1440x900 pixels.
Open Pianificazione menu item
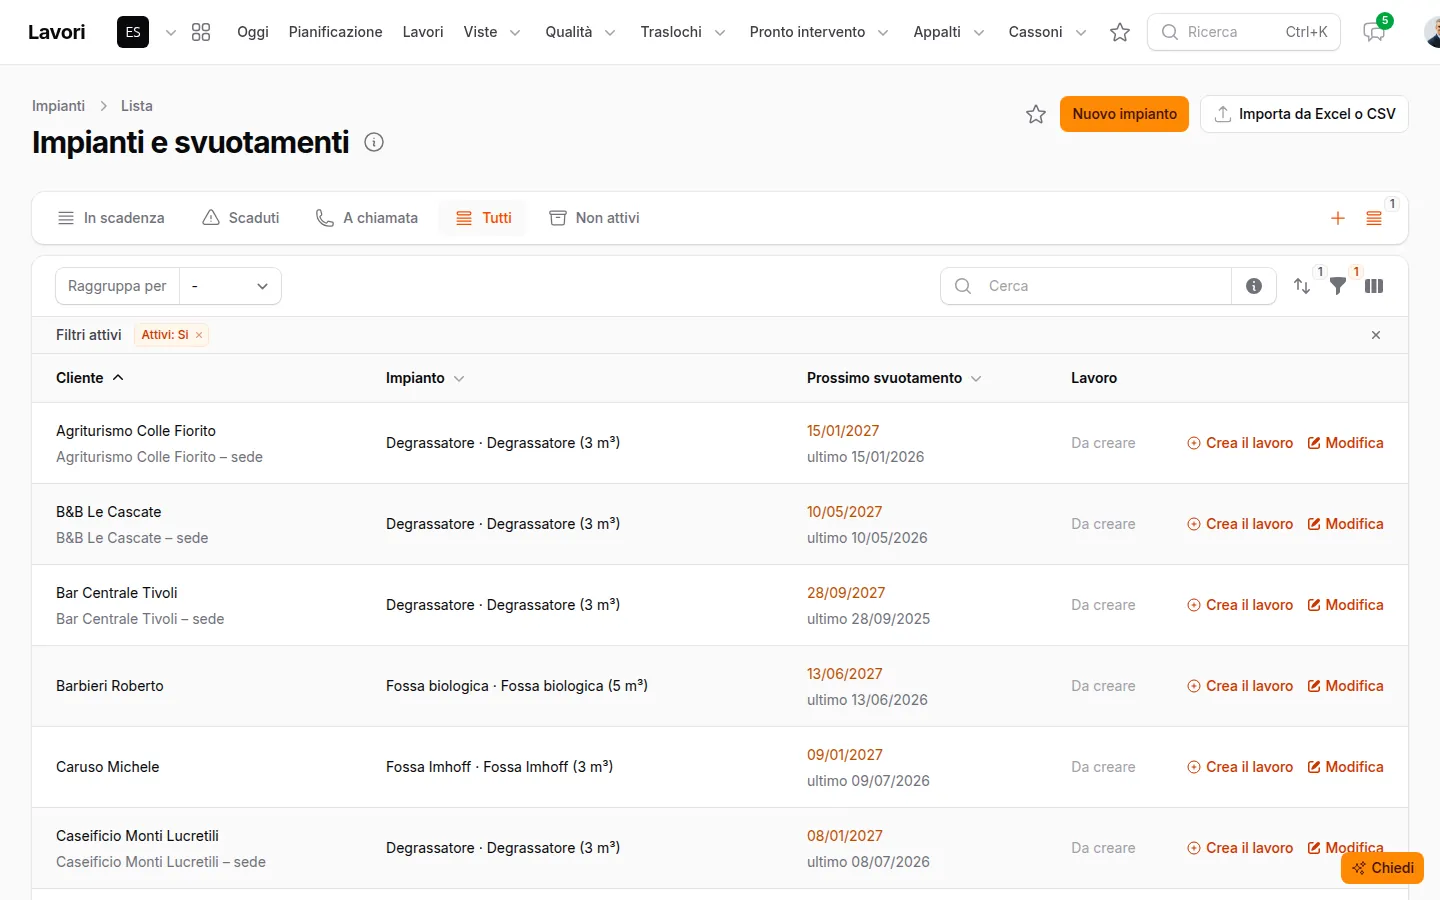[x=335, y=32]
